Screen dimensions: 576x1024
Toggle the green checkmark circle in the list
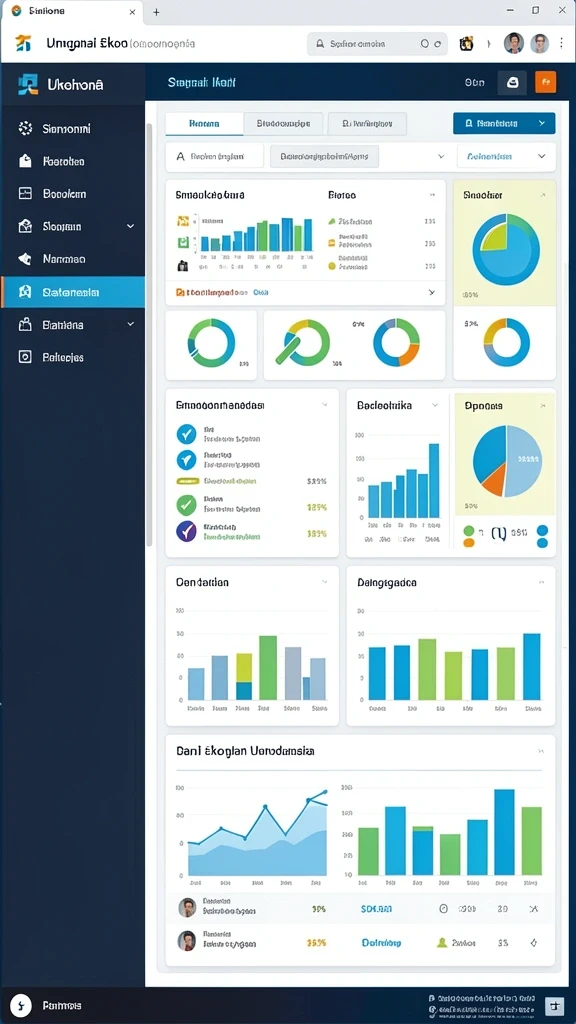[x=187, y=505]
